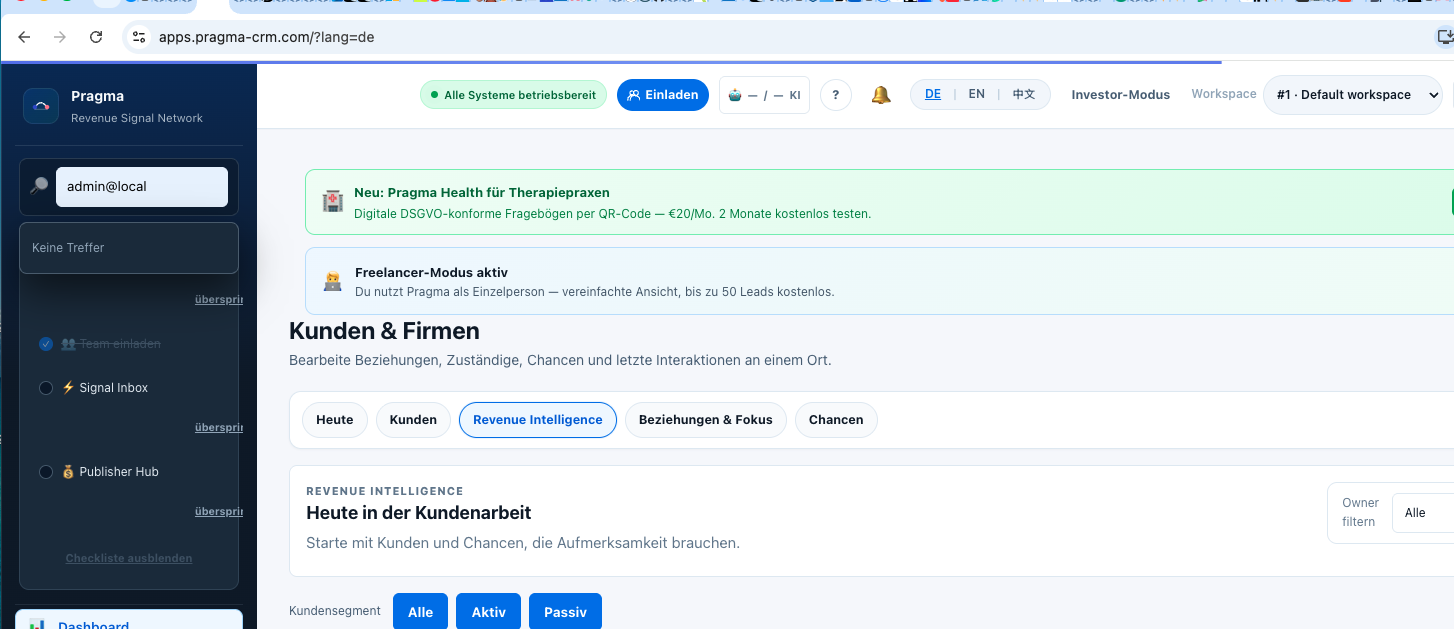
Task: Click Checkliste ausblenden link
Action: 129,558
